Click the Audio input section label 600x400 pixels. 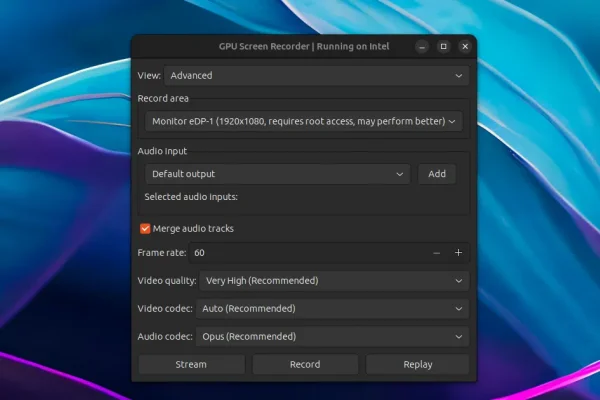[162, 151]
